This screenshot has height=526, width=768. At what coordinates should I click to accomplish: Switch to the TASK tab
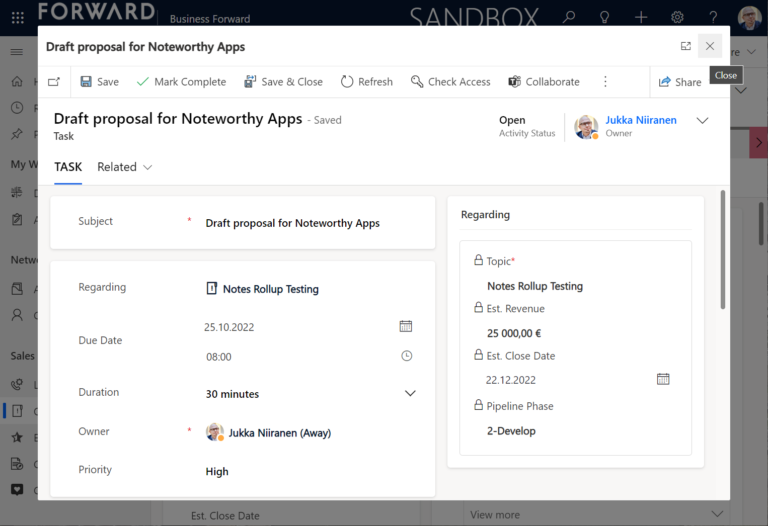tap(68, 167)
